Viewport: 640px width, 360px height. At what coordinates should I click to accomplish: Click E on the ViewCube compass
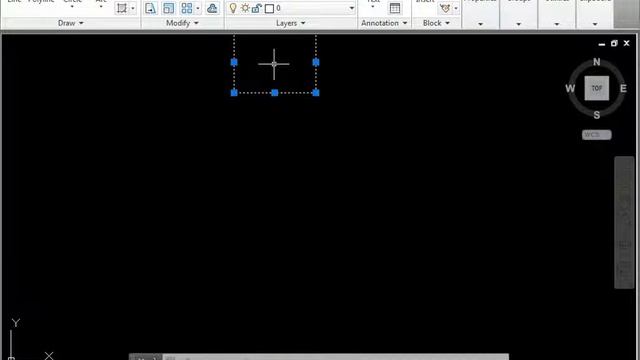click(623, 89)
